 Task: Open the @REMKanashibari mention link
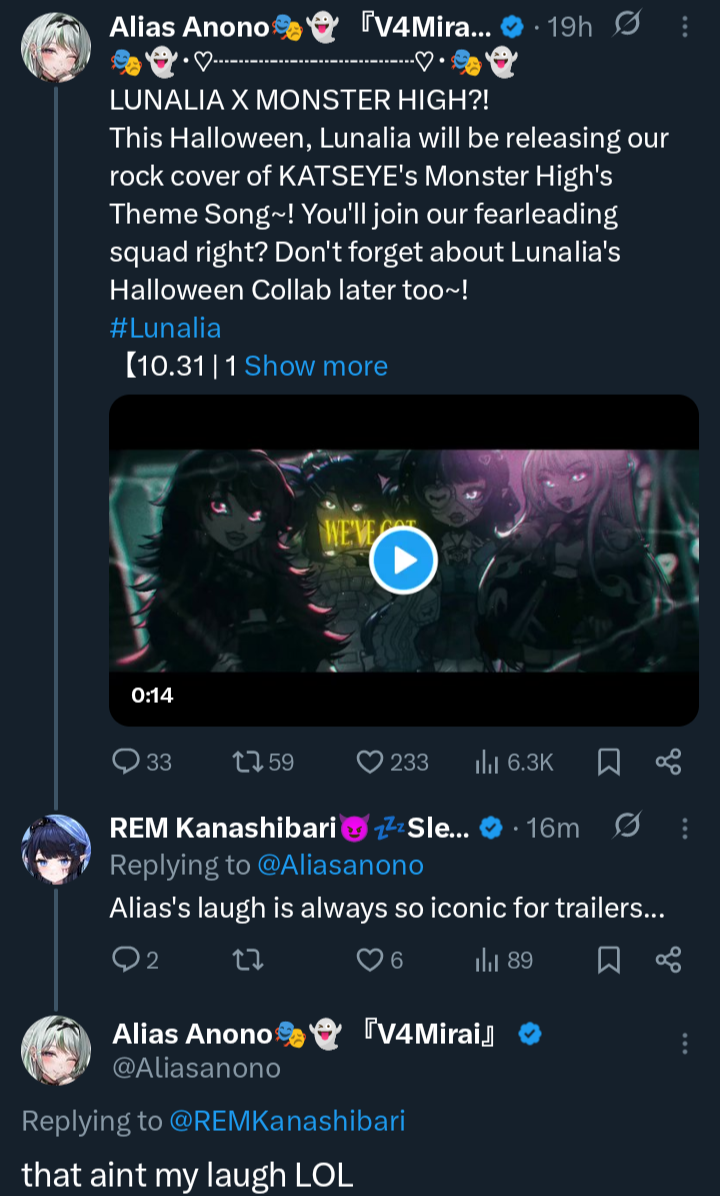coord(287,1120)
